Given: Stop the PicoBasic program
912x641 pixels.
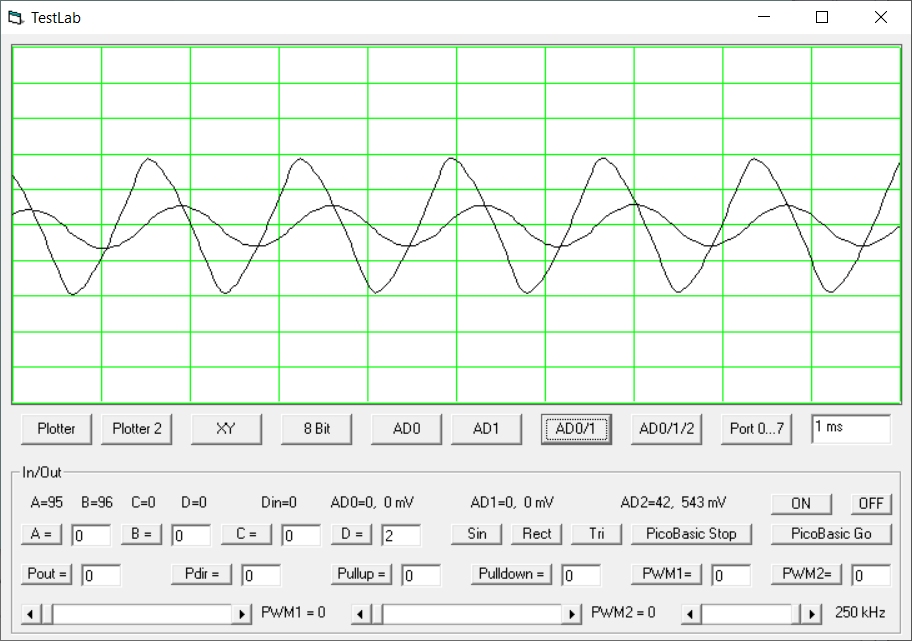Looking at the screenshot, I should pyautogui.click(x=695, y=534).
